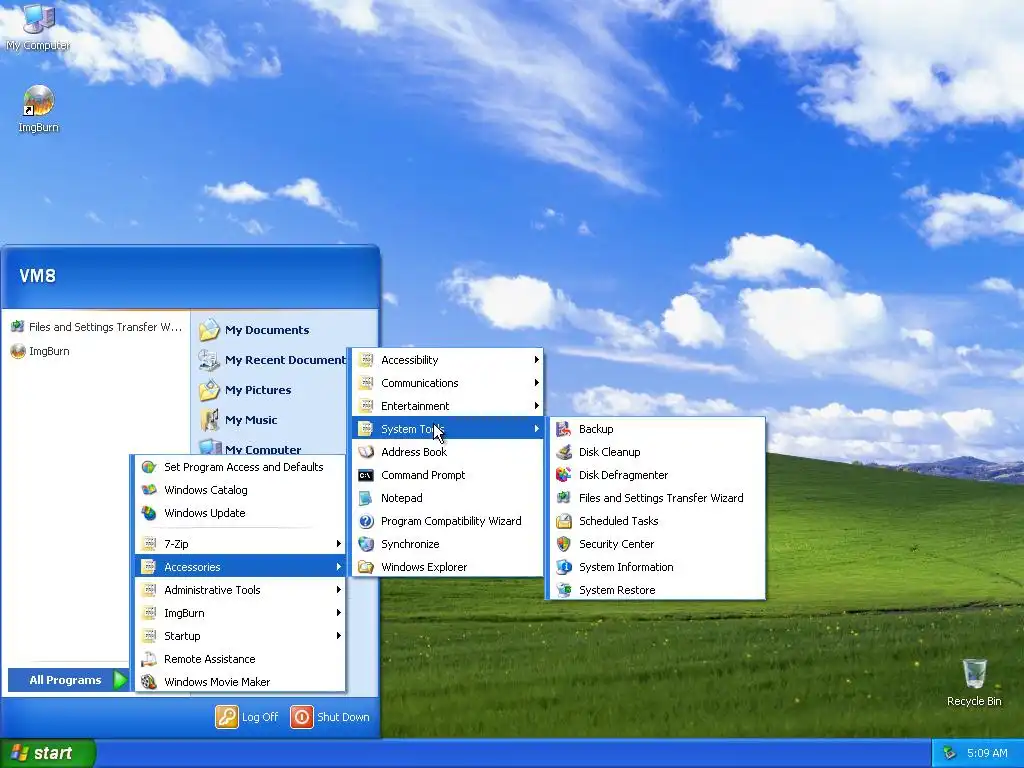Image resolution: width=1024 pixels, height=768 pixels.
Task: Open My Music from Start menu
Action: (x=238, y=420)
